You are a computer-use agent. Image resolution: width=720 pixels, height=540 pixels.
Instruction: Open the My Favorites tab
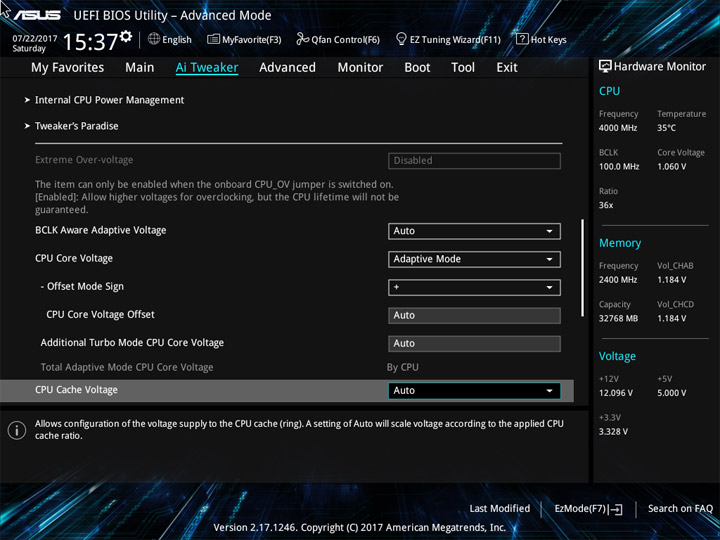pos(68,68)
